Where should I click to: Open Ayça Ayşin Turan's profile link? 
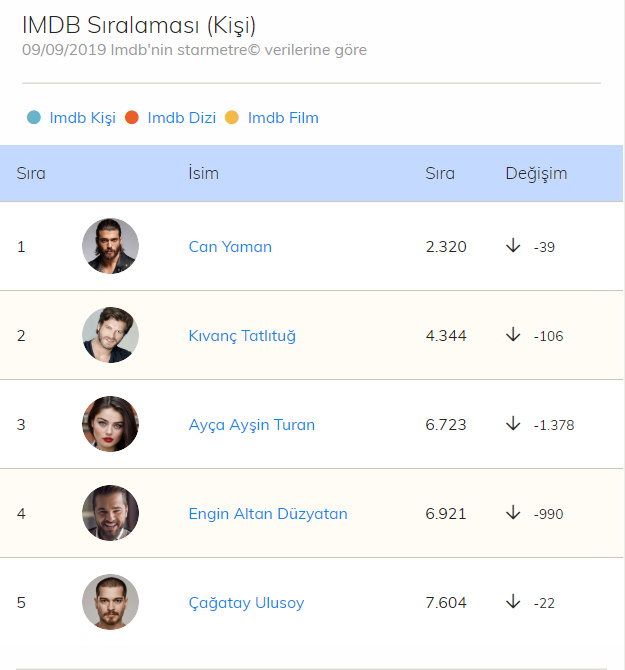[x=252, y=425]
